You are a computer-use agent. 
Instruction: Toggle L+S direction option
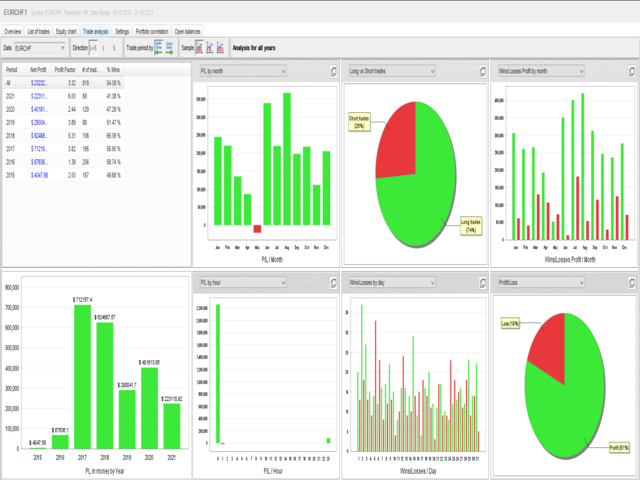click(94, 47)
